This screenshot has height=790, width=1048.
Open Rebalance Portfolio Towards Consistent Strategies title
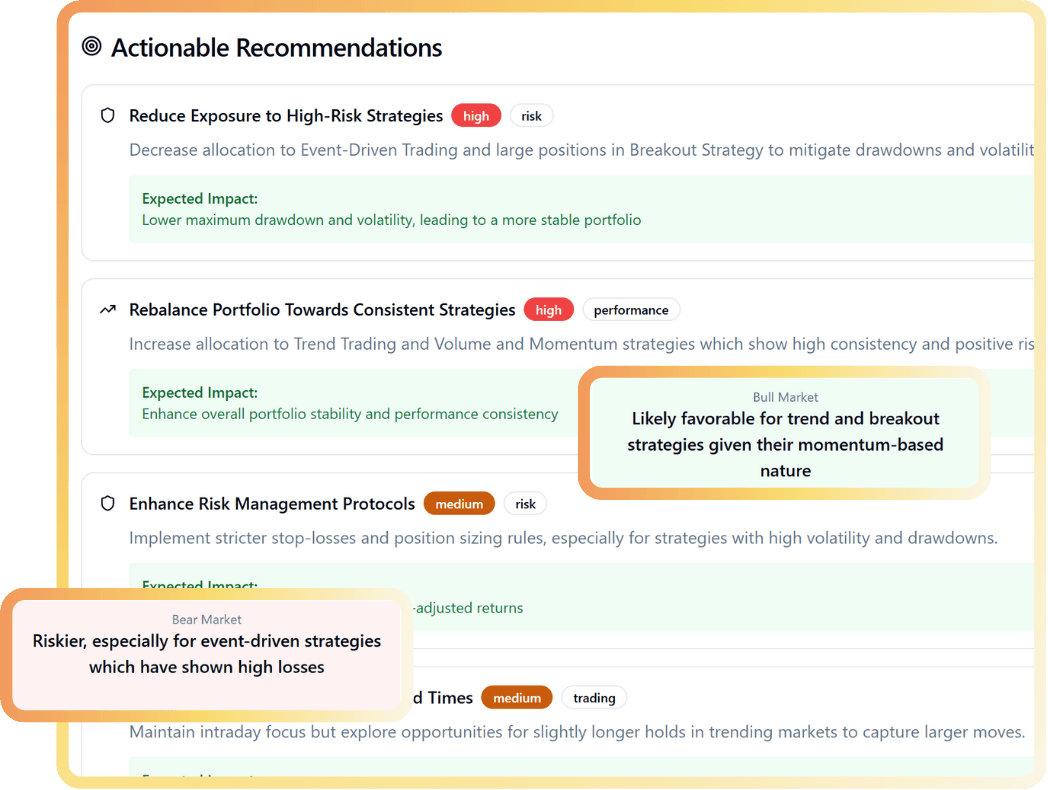tap(322, 310)
